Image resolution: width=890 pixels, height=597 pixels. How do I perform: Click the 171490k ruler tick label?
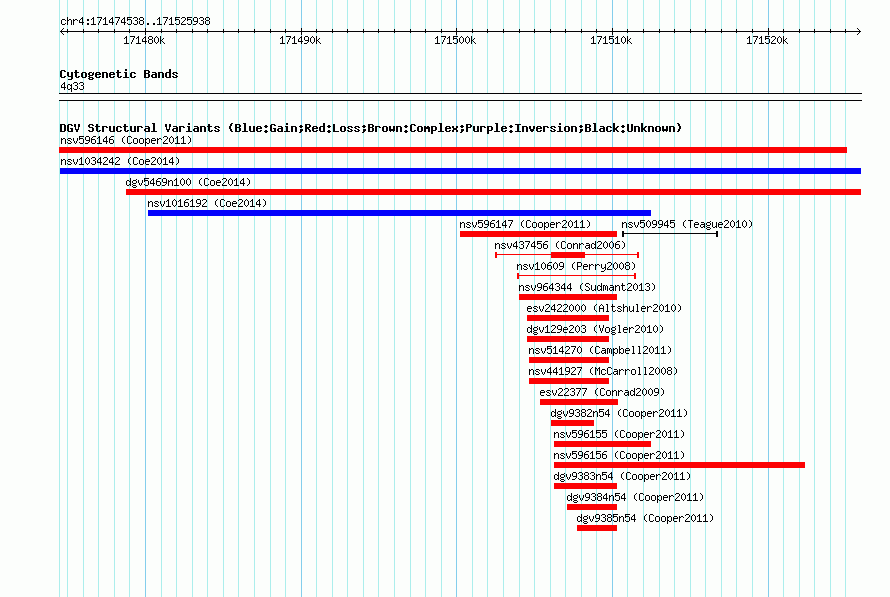click(300, 41)
